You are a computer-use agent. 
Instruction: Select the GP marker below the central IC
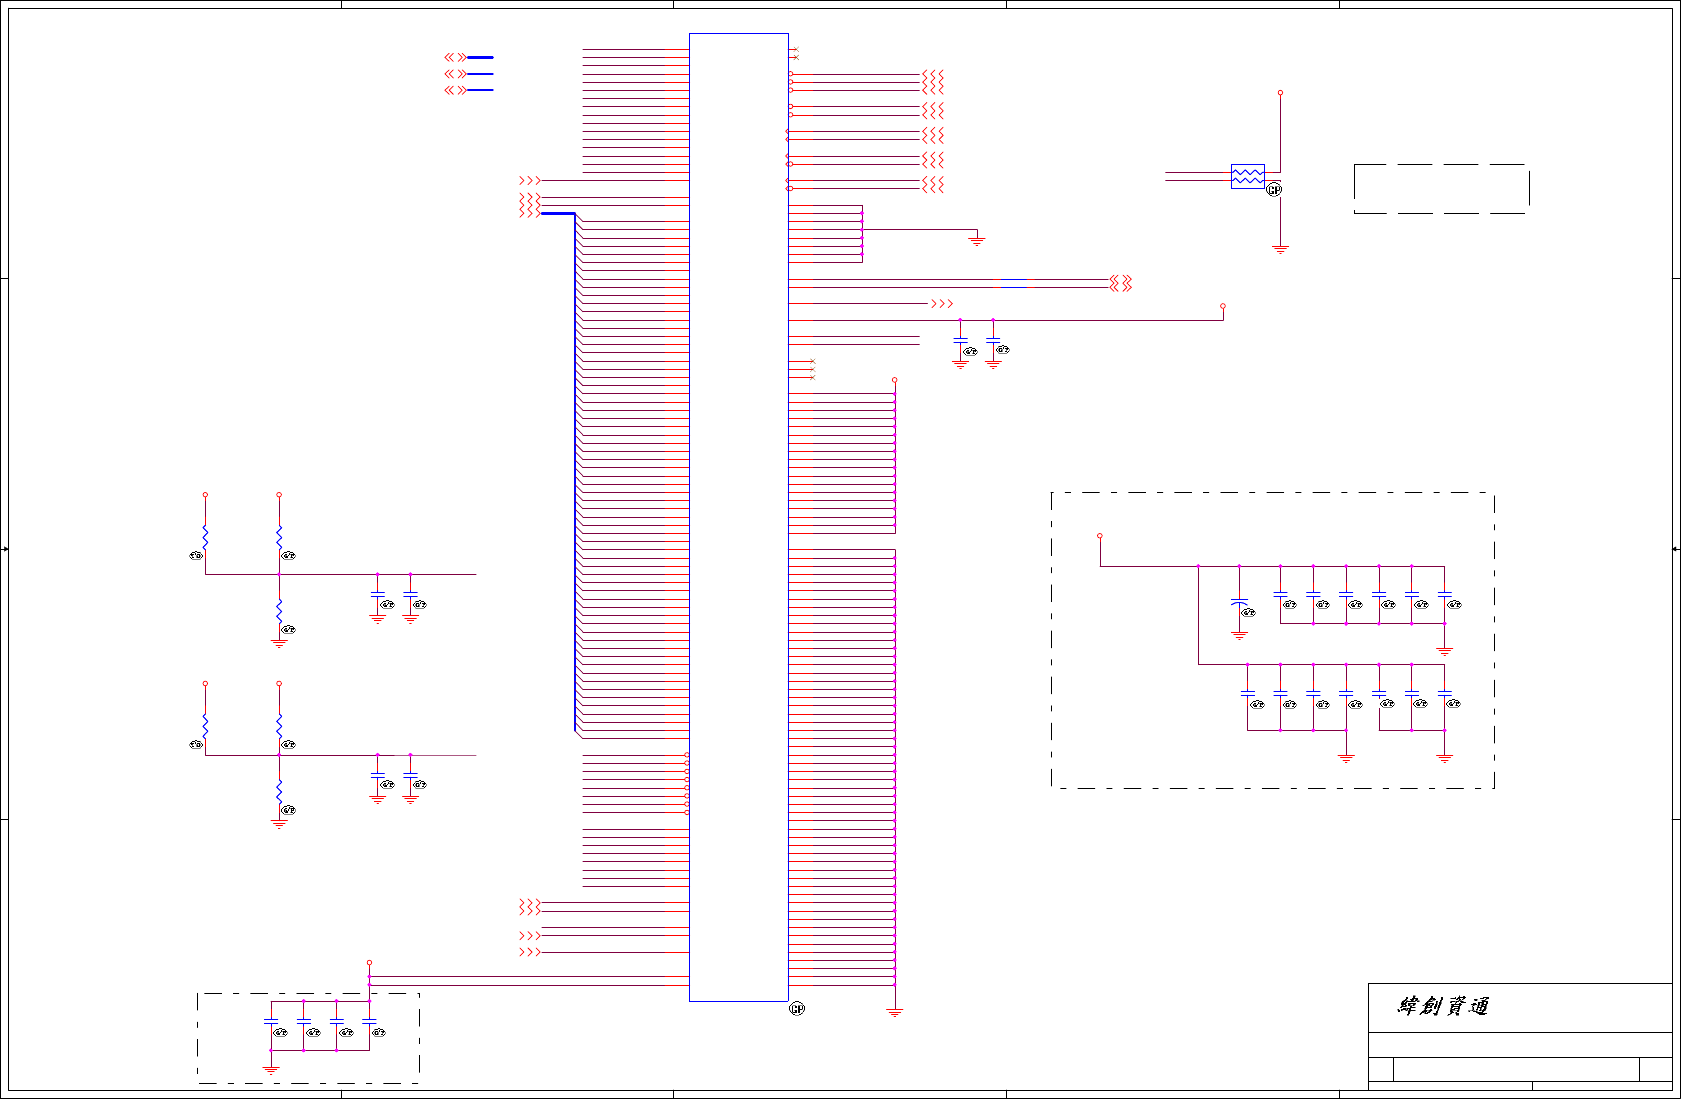click(797, 1009)
